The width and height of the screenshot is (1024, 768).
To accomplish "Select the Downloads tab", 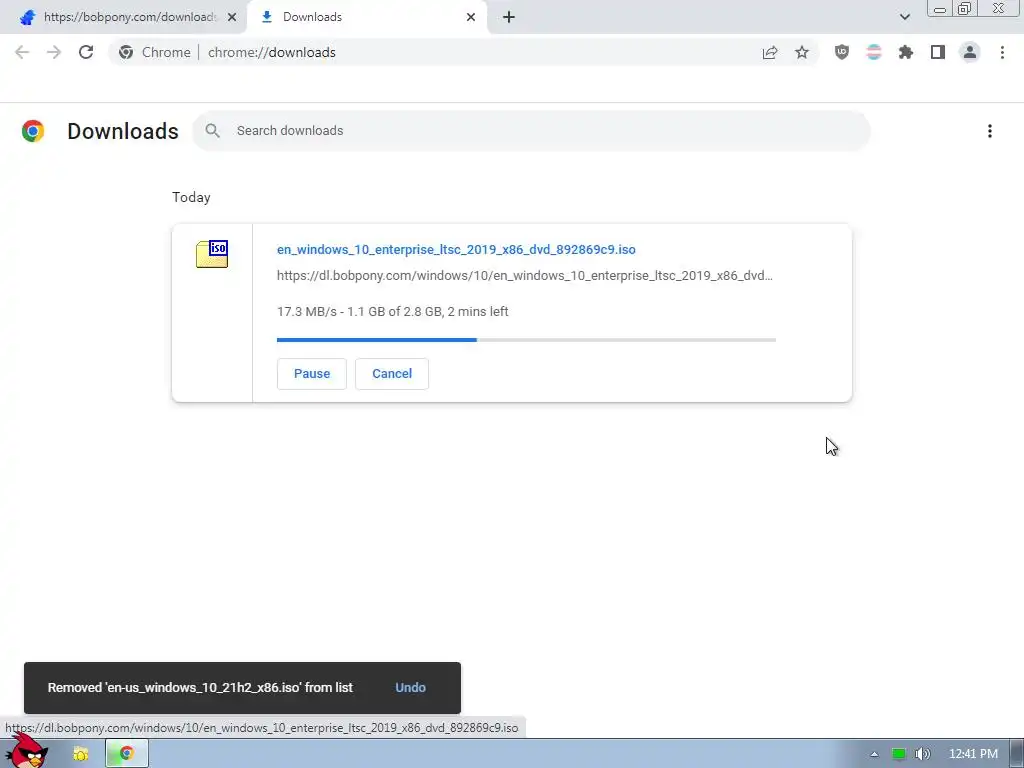I will (x=368, y=17).
